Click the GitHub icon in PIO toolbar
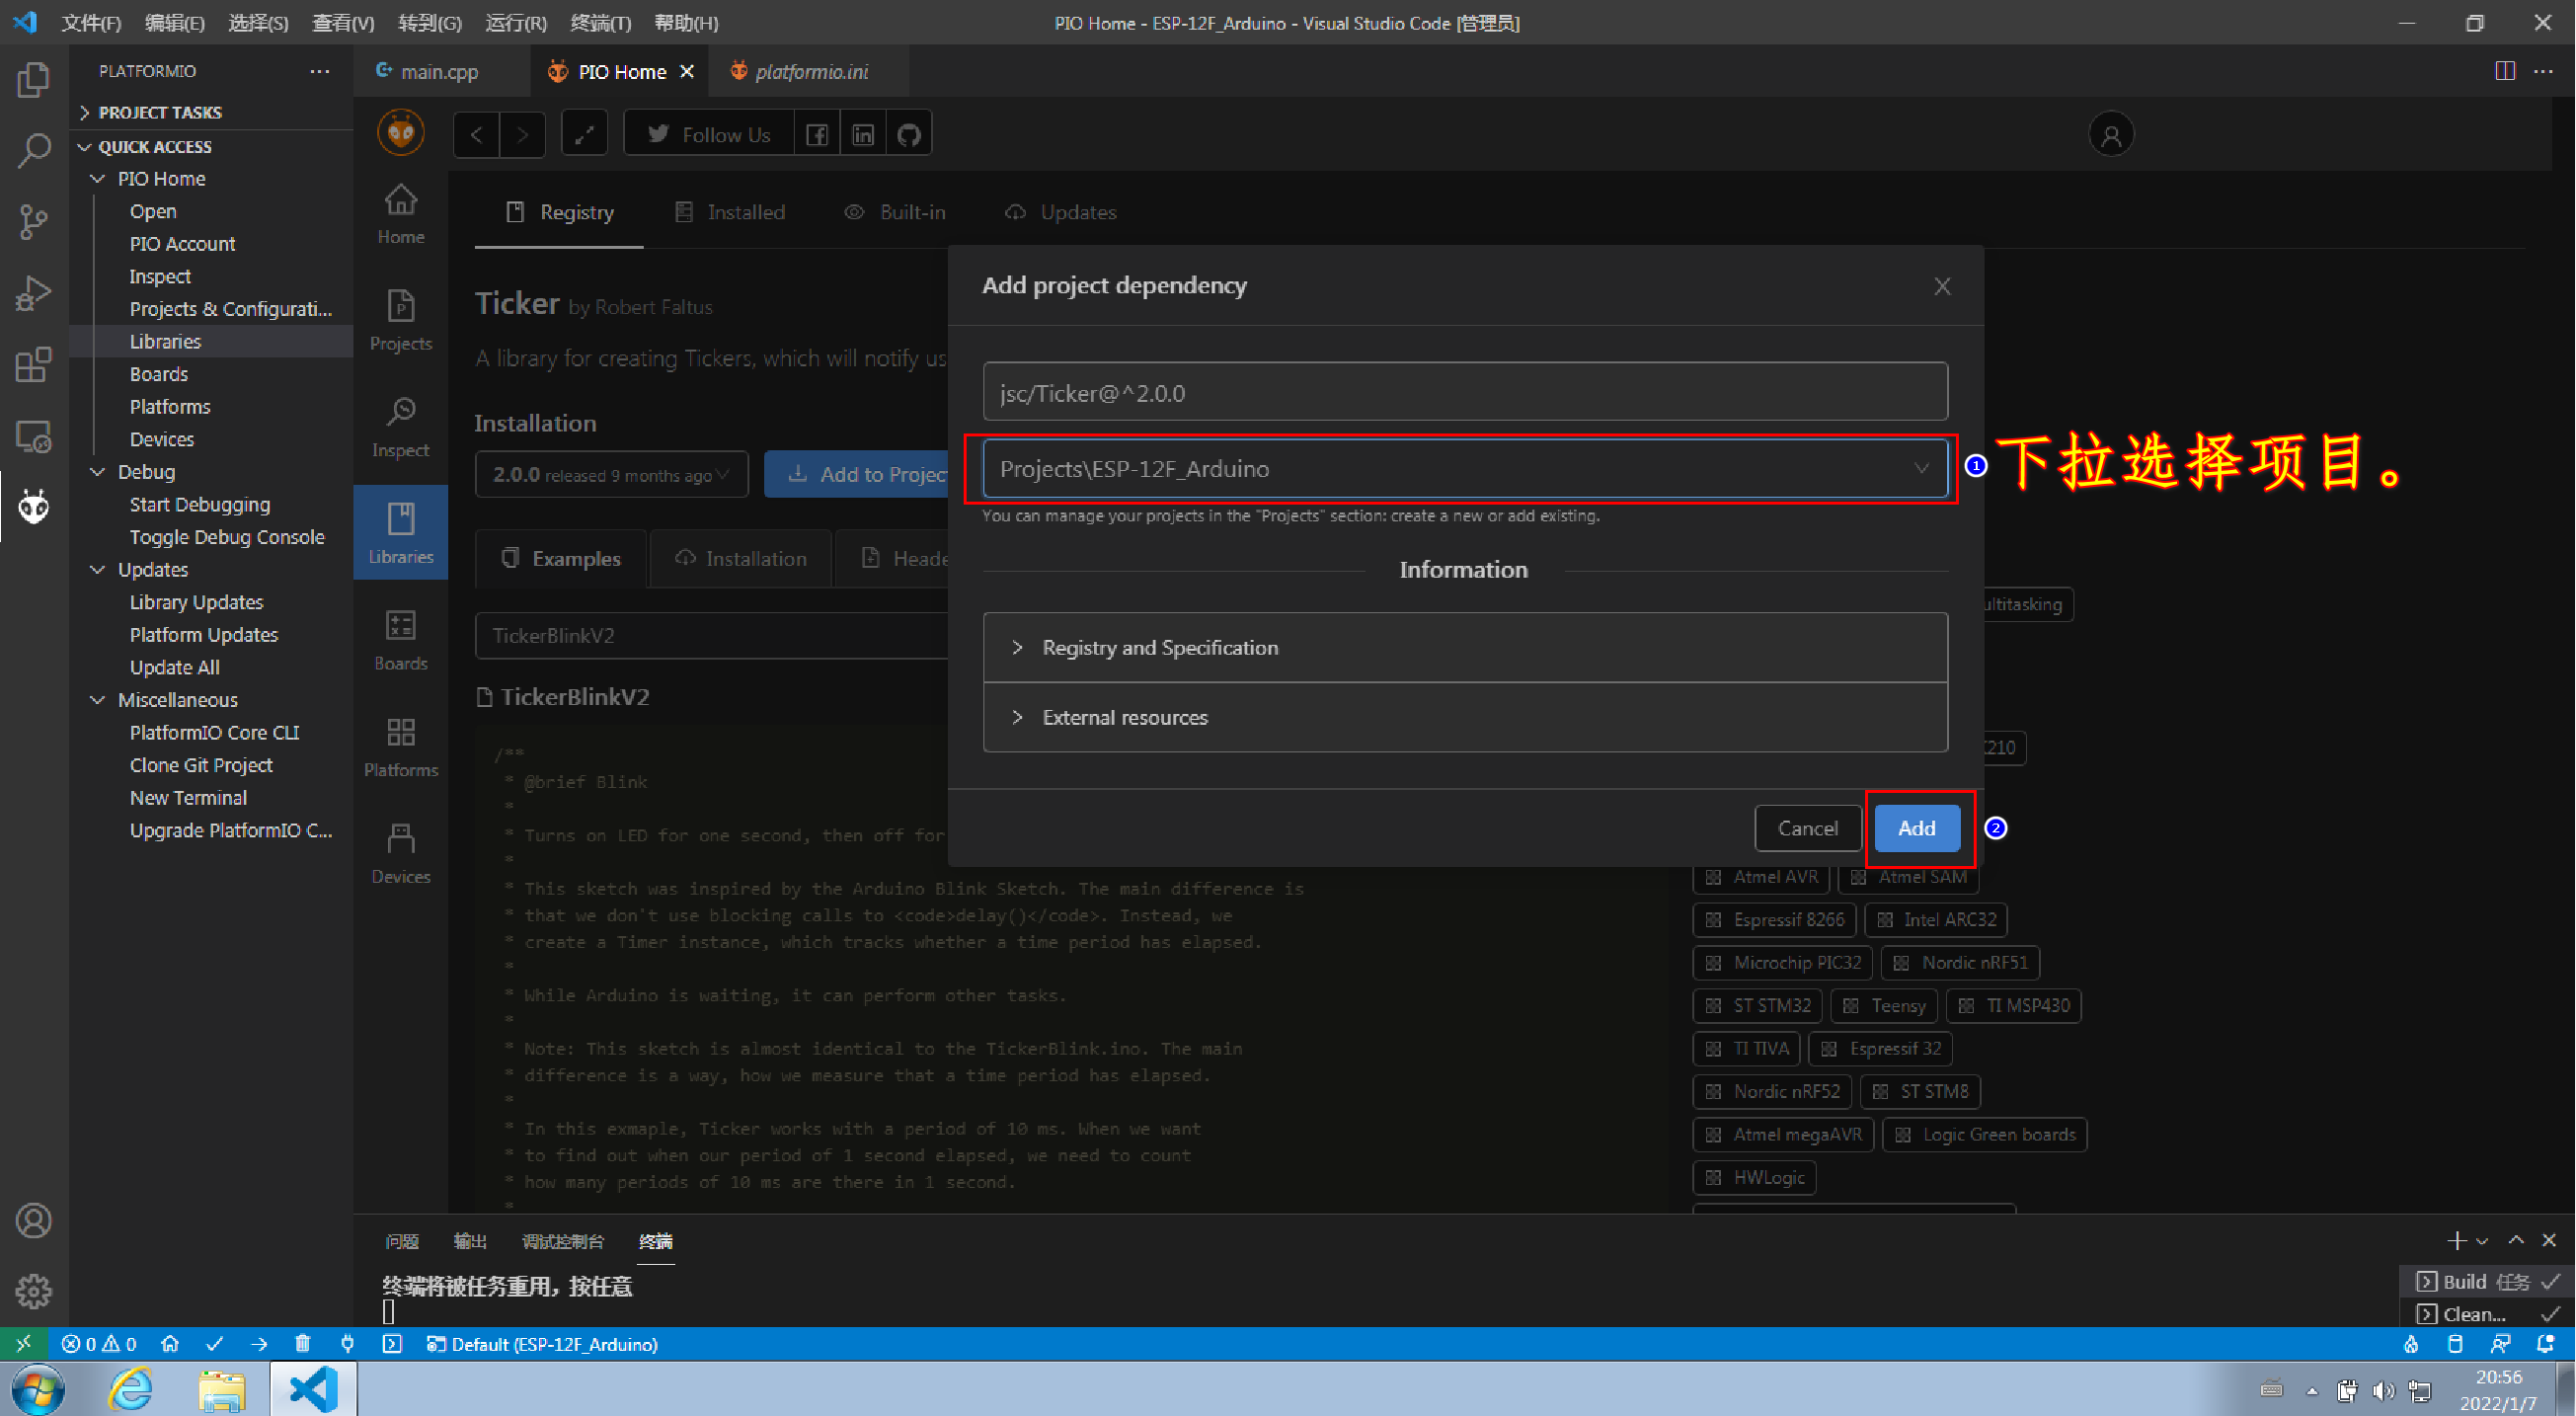Screen dimensions: 2576x1416 pyautogui.click(x=908, y=134)
